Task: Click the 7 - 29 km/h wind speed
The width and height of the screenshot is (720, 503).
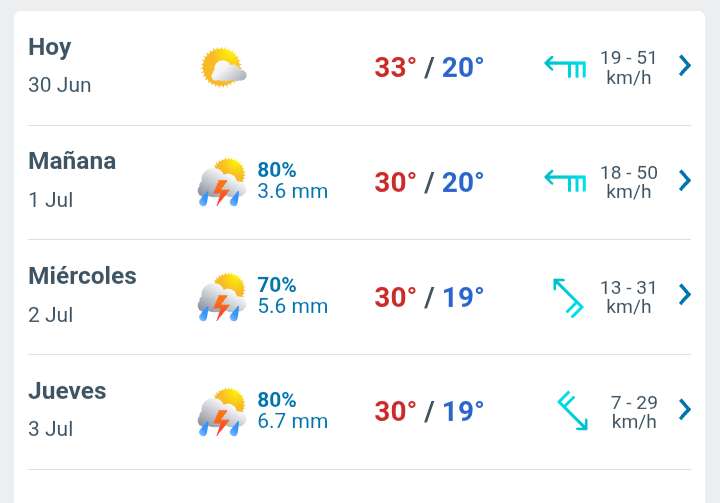Action: [634, 412]
